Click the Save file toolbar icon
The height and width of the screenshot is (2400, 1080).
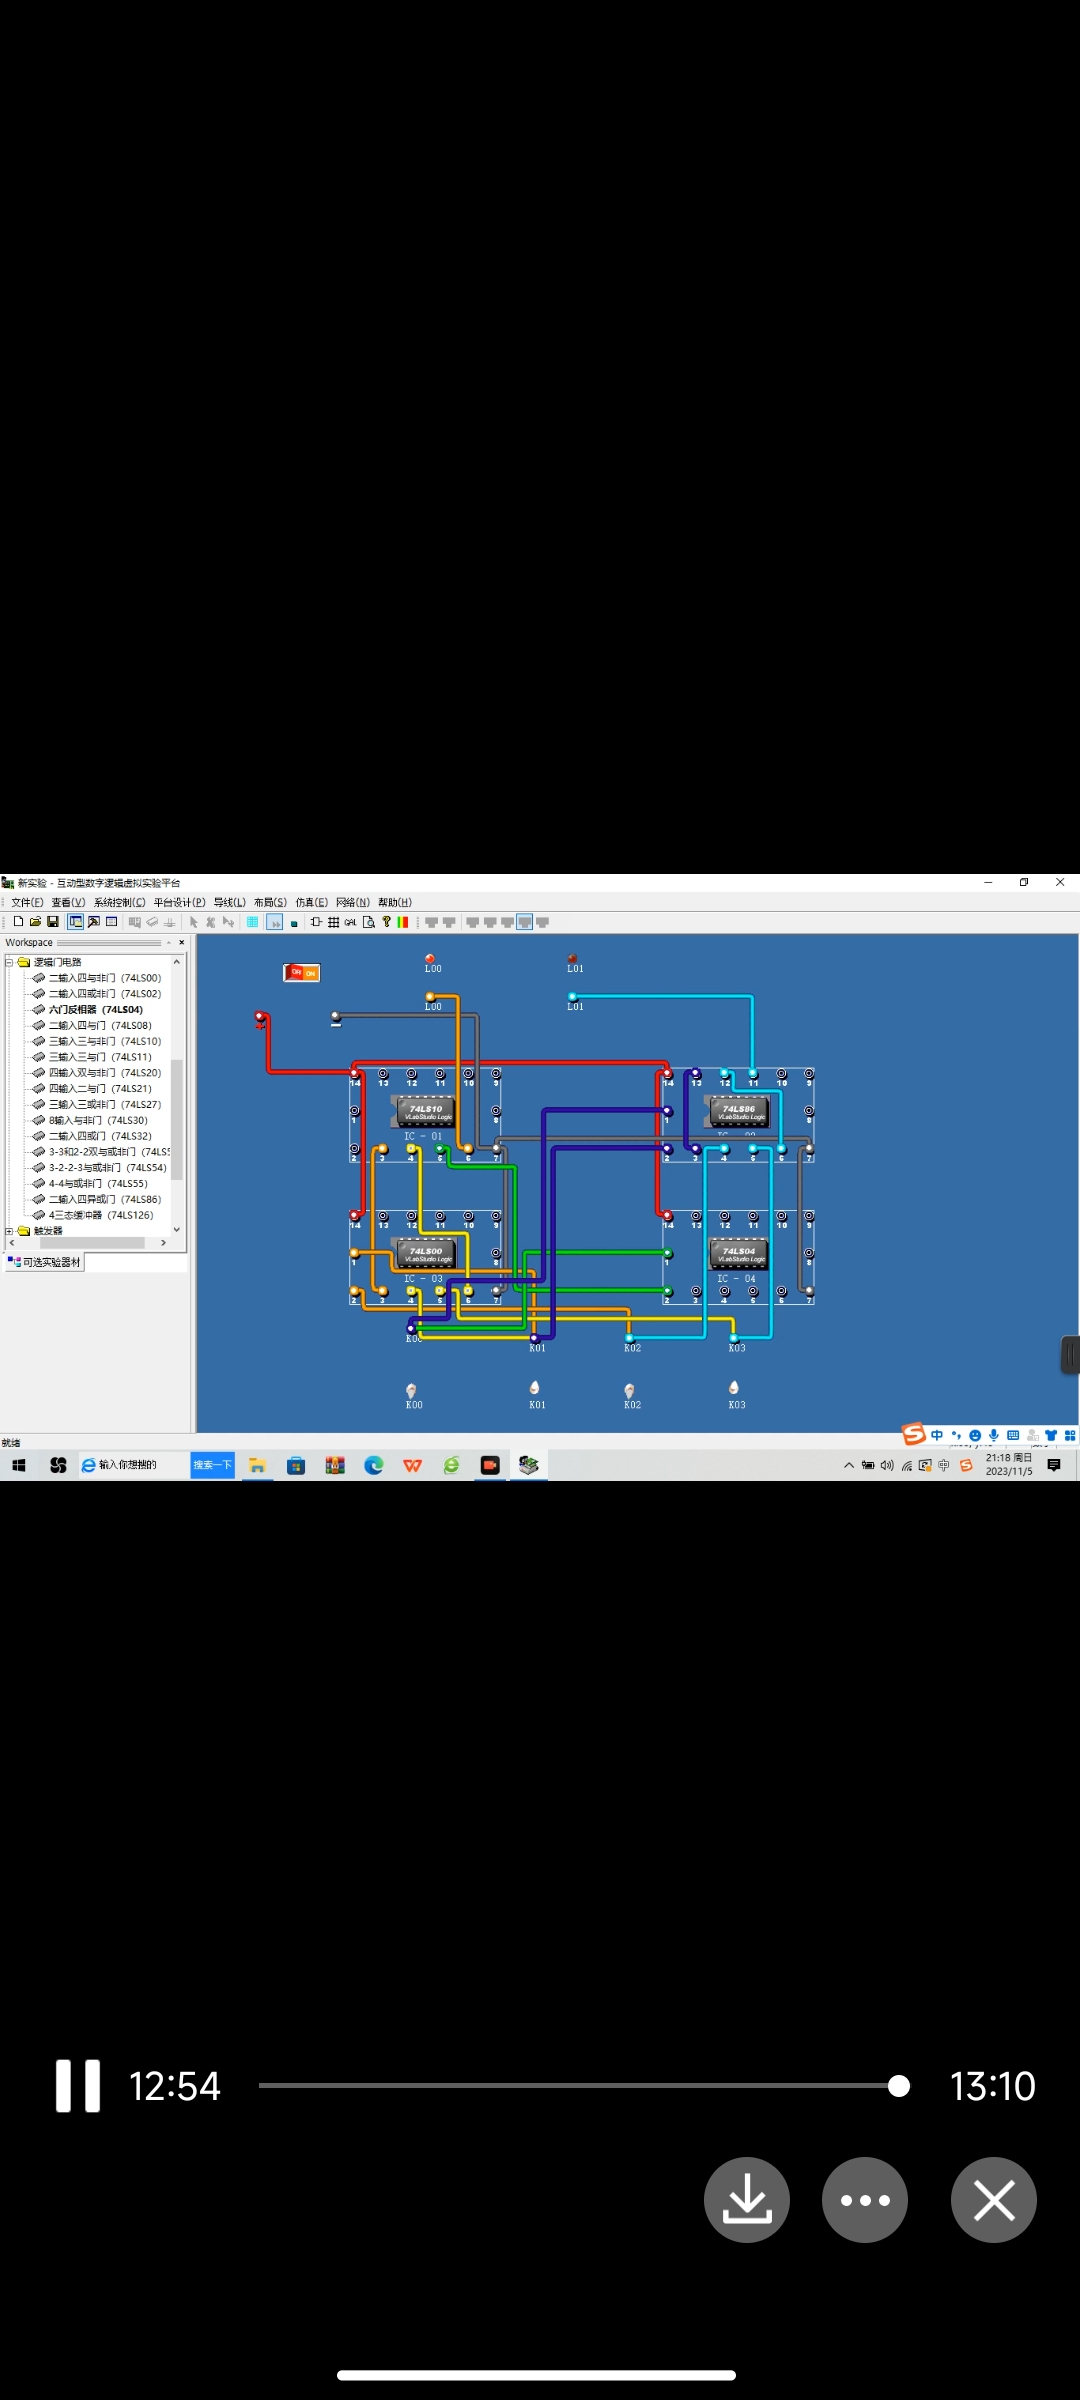point(53,922)
